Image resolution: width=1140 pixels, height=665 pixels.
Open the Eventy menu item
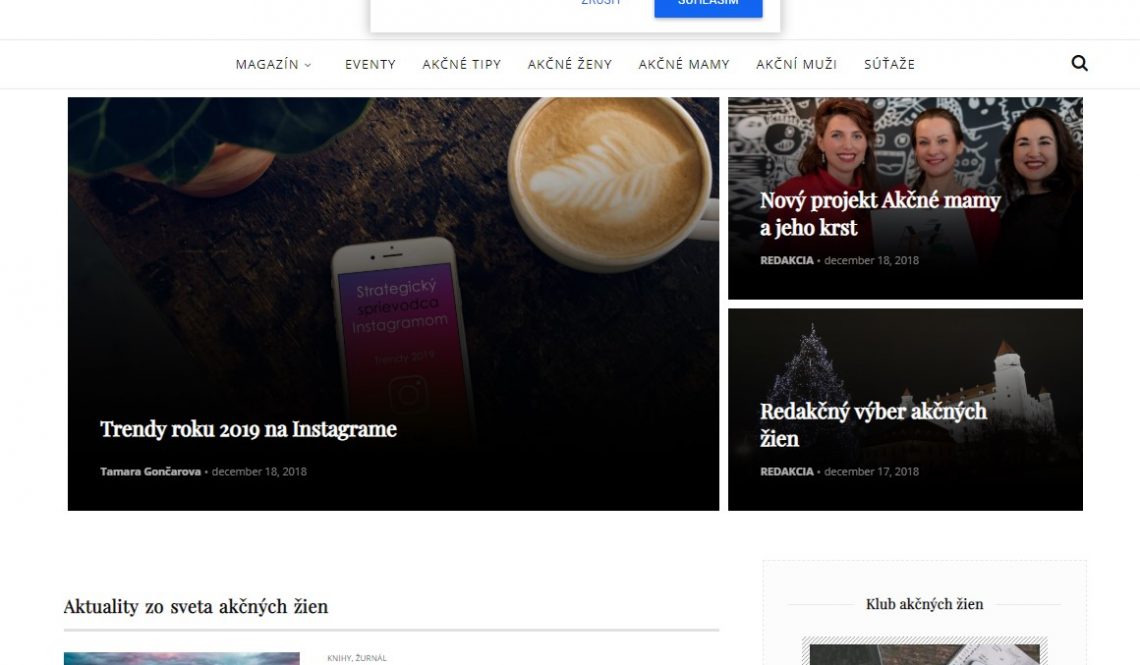tap(370, 64)
